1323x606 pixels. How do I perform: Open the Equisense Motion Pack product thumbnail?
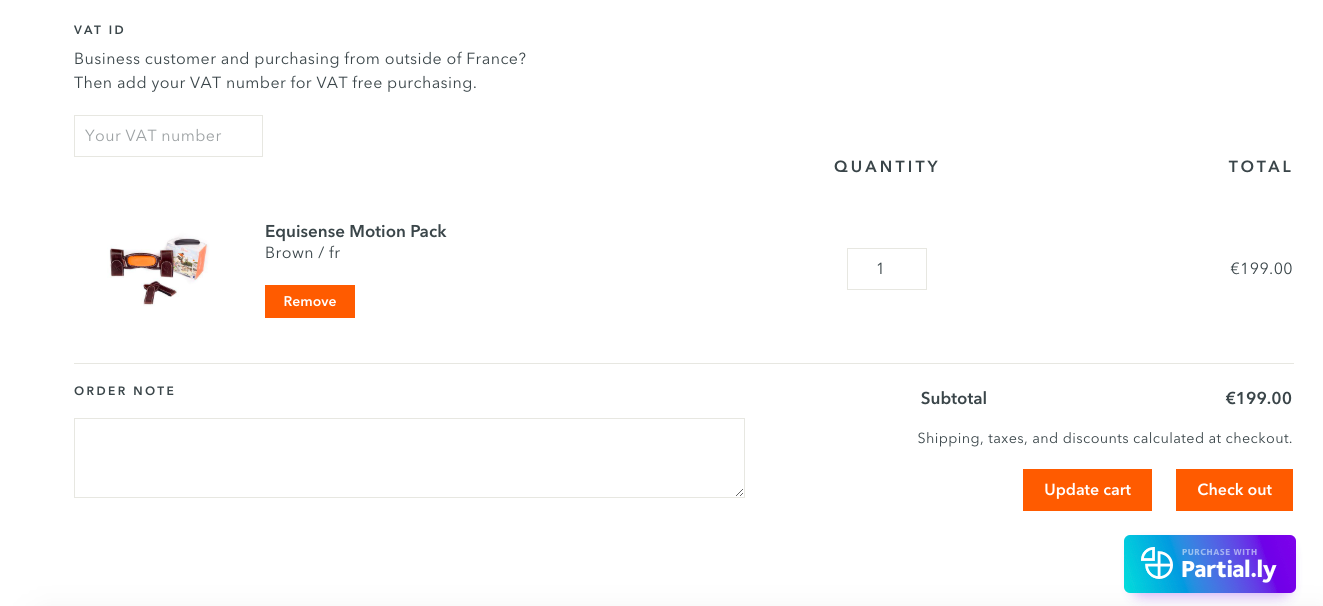click(x=158, y=269)
